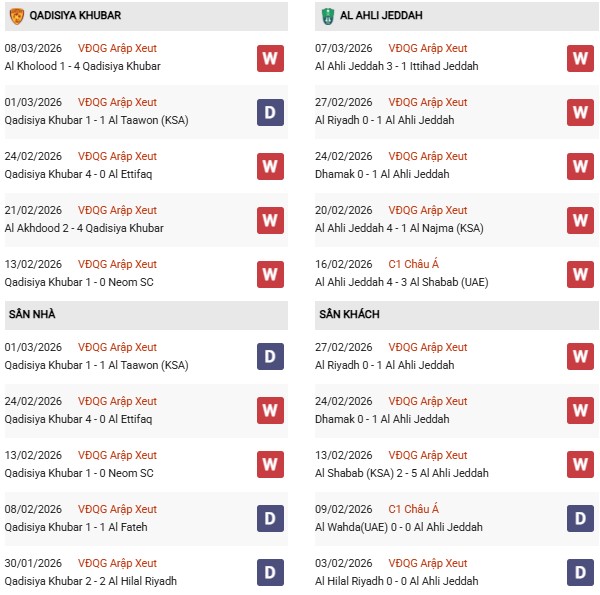Click the Al Ahli Jeddah team logo
Viewport: 600px width, 595px height.
328,16
